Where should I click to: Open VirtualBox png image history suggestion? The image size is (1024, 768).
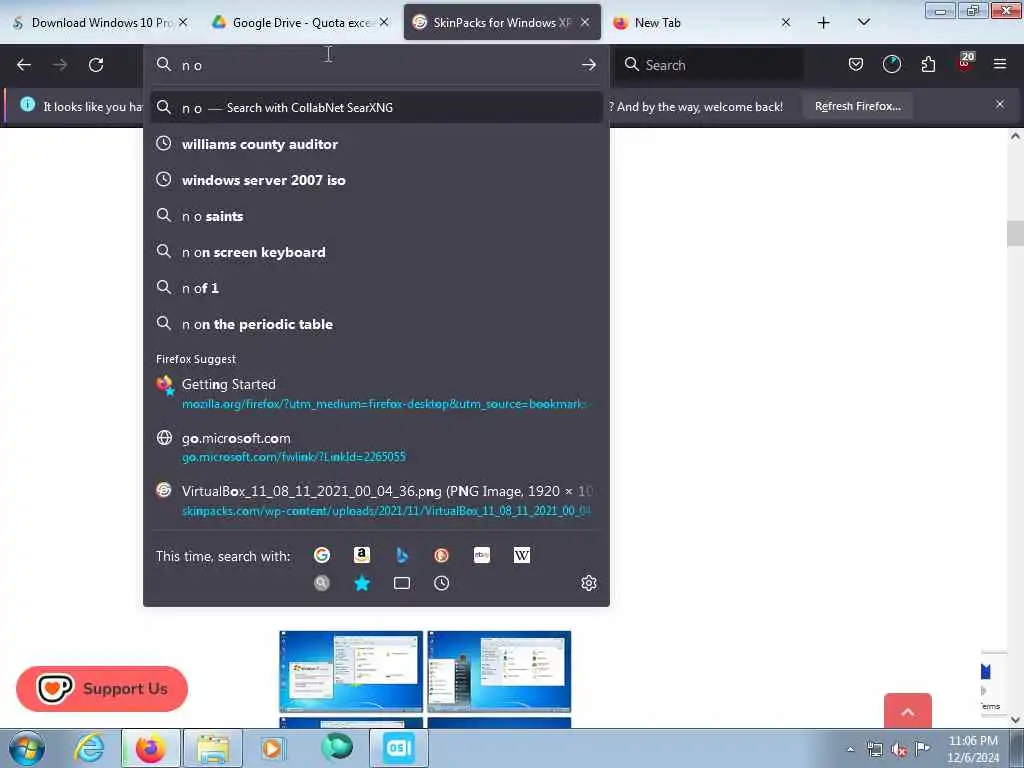coord(376,500)
